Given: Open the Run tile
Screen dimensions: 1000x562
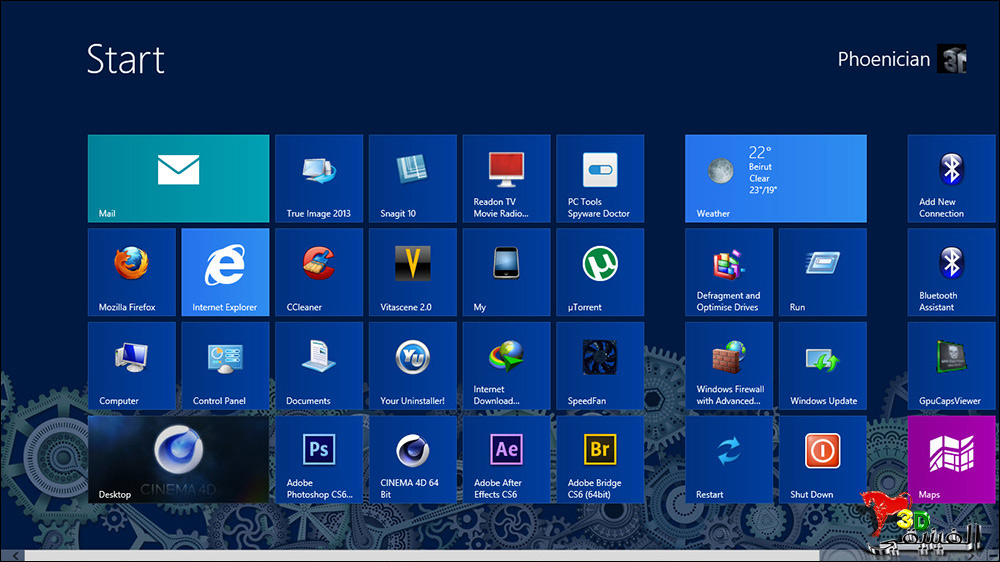Looking at the screenshot, I should click(823, 272).
